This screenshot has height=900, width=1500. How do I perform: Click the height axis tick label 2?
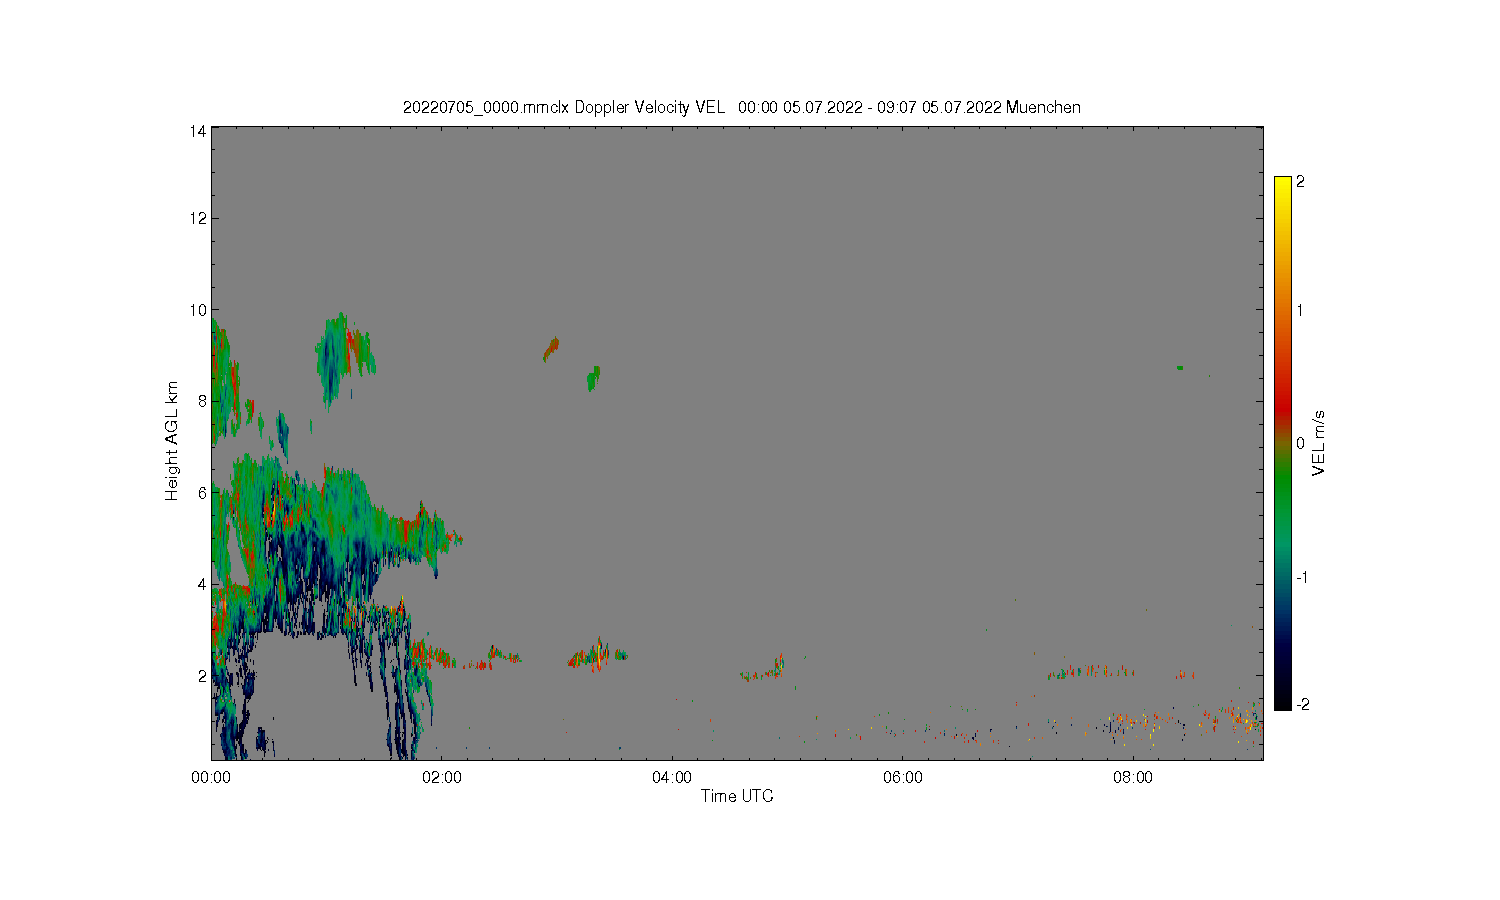click(x=203, y=676)
